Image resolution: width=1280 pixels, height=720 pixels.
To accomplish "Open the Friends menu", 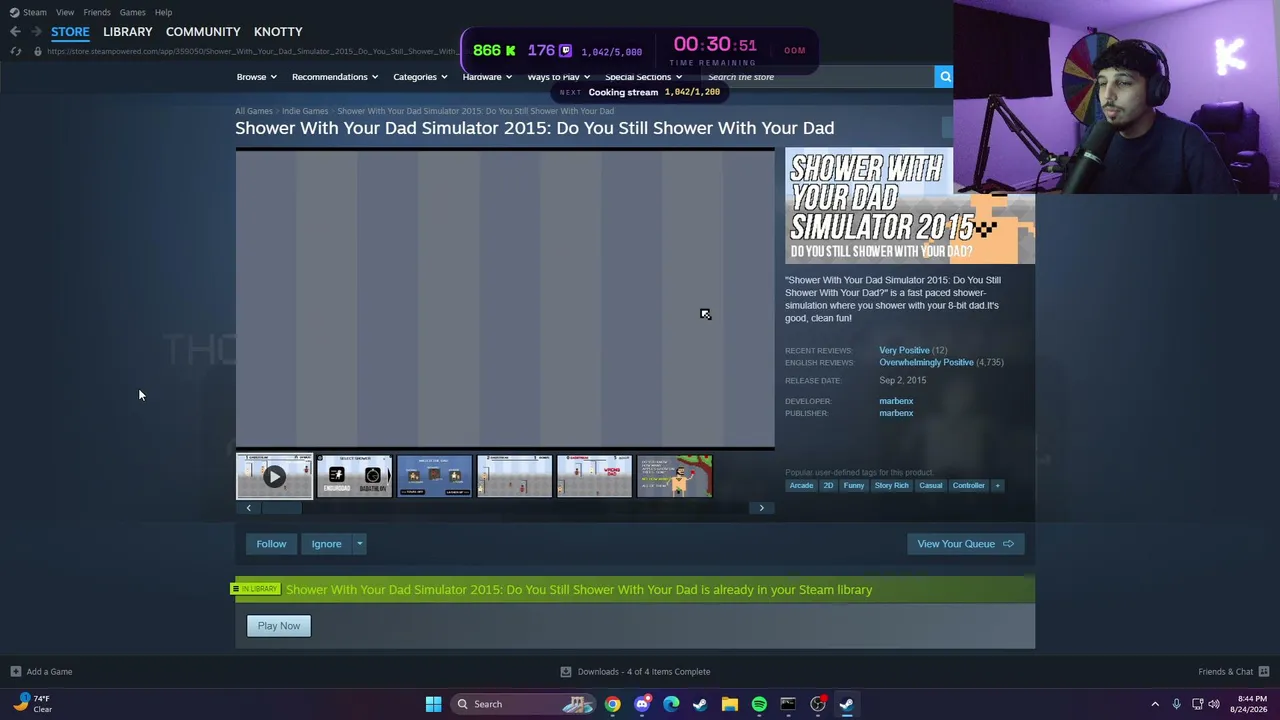I will pos(97,12).
